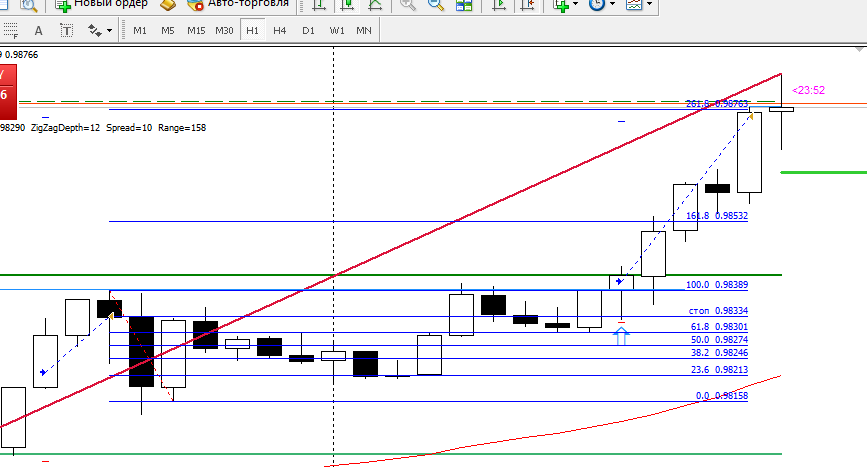This screenshot has width=867, height=467.
Task: Switch chart to bar chart type
Action: pos(319,6)
